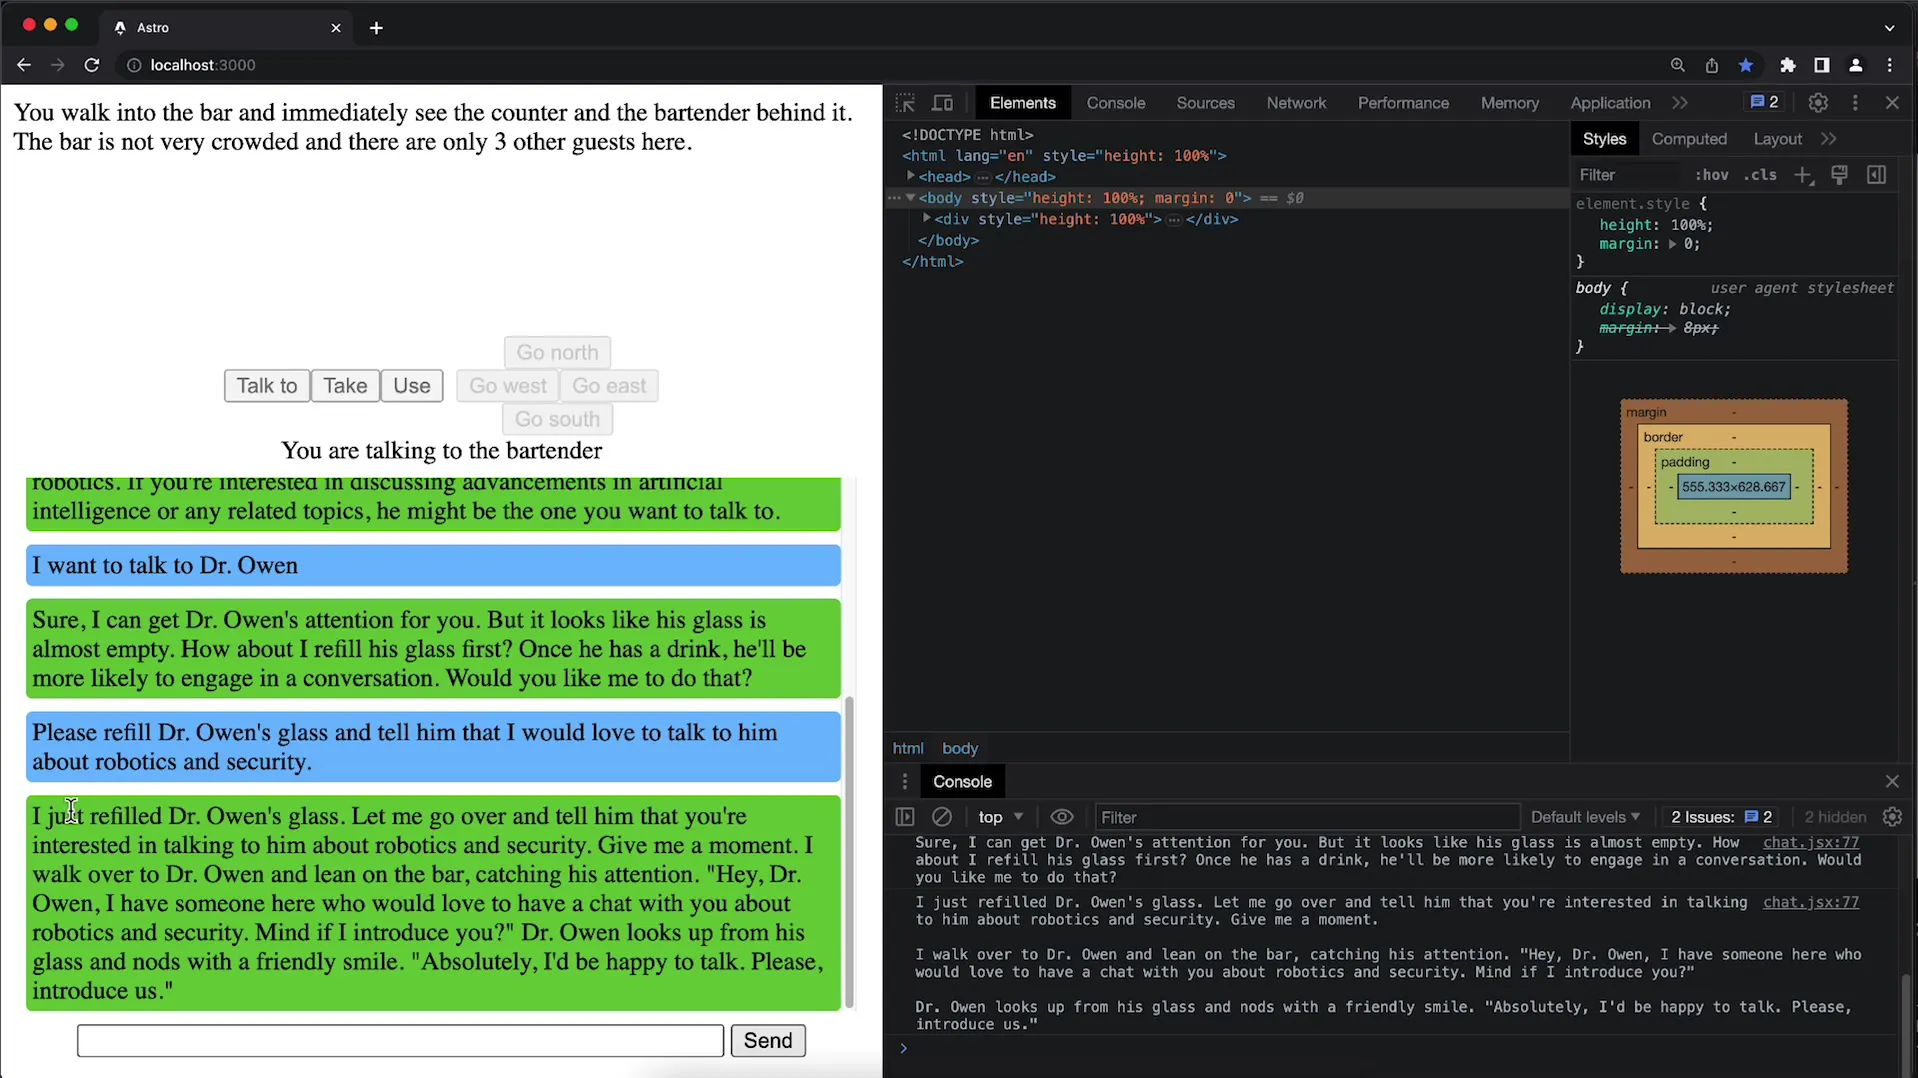1918x1078 pixels.
Task: Open a new browser tab
Action: point(376,28)
